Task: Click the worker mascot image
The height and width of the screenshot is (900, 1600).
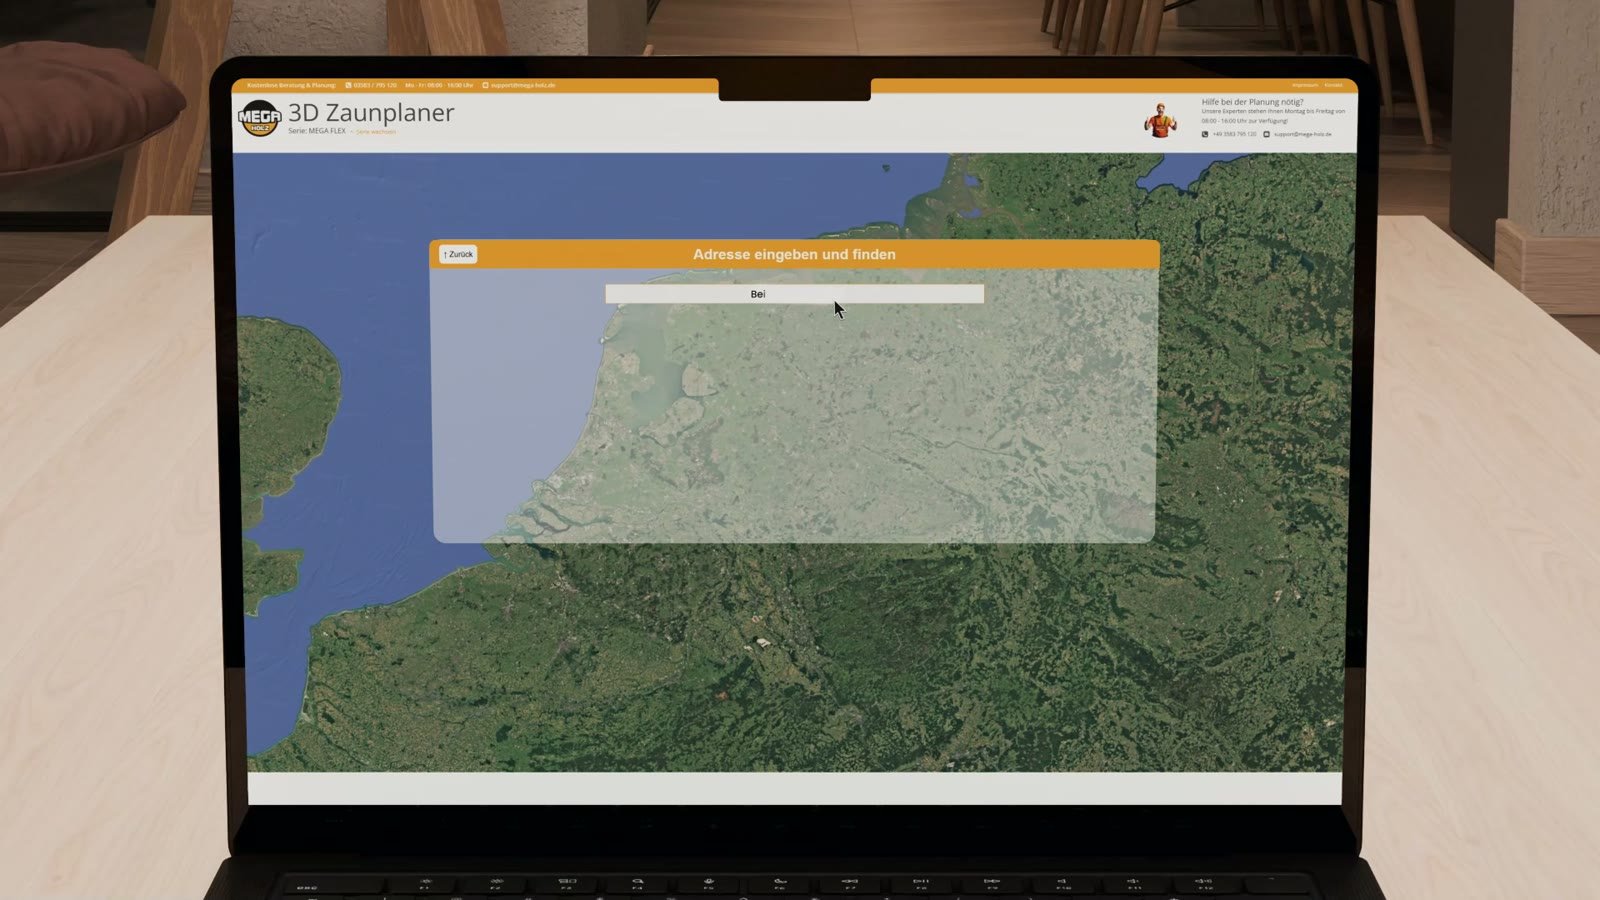Action: [1161, 119]
